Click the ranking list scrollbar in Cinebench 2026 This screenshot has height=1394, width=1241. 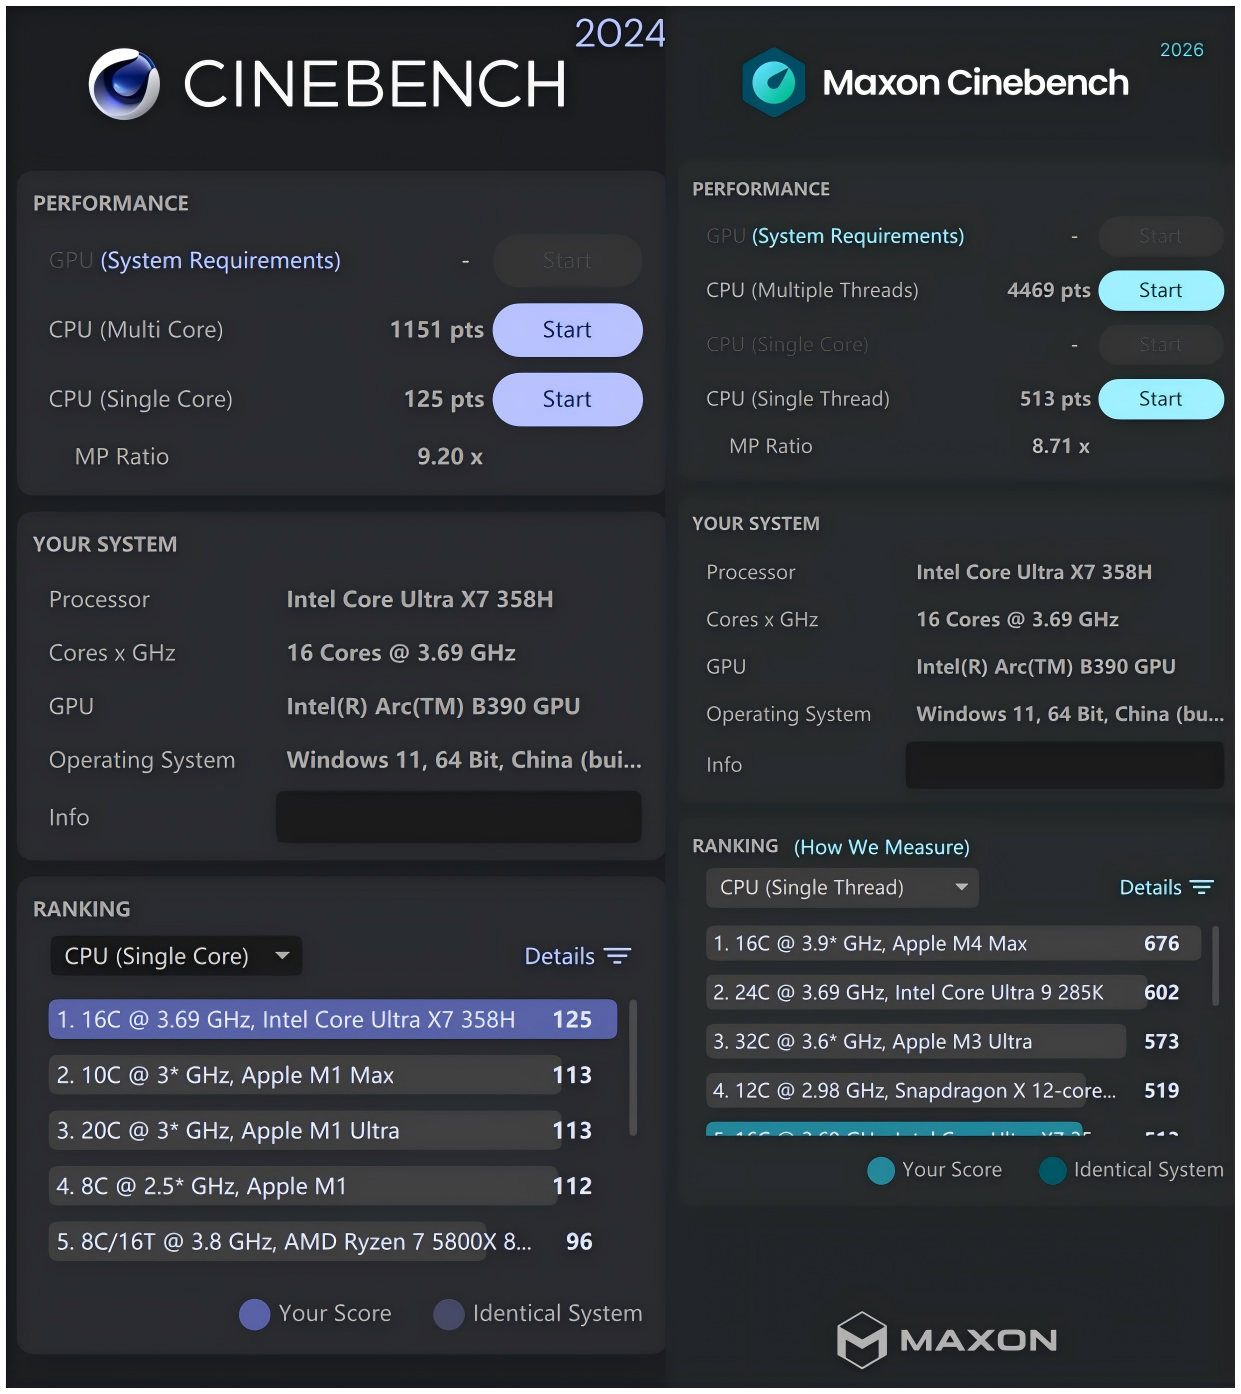(x=1215, y=965)
